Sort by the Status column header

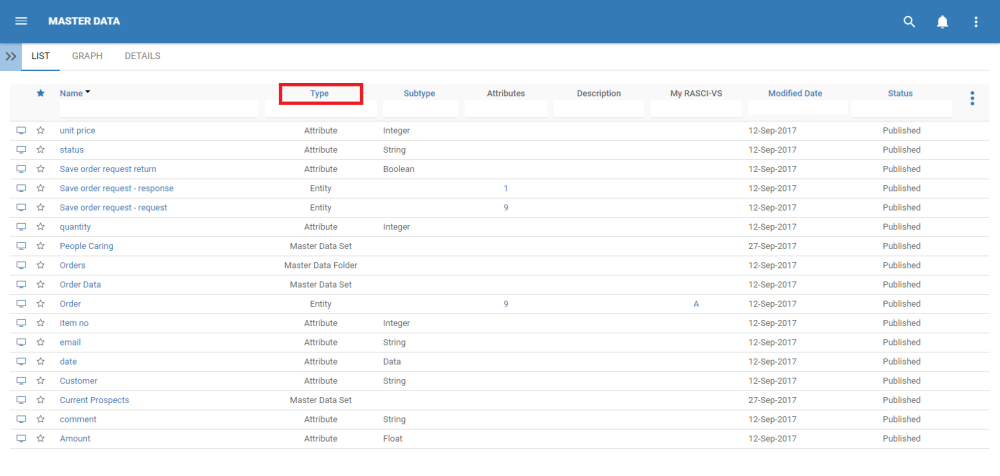click(900, 93)
